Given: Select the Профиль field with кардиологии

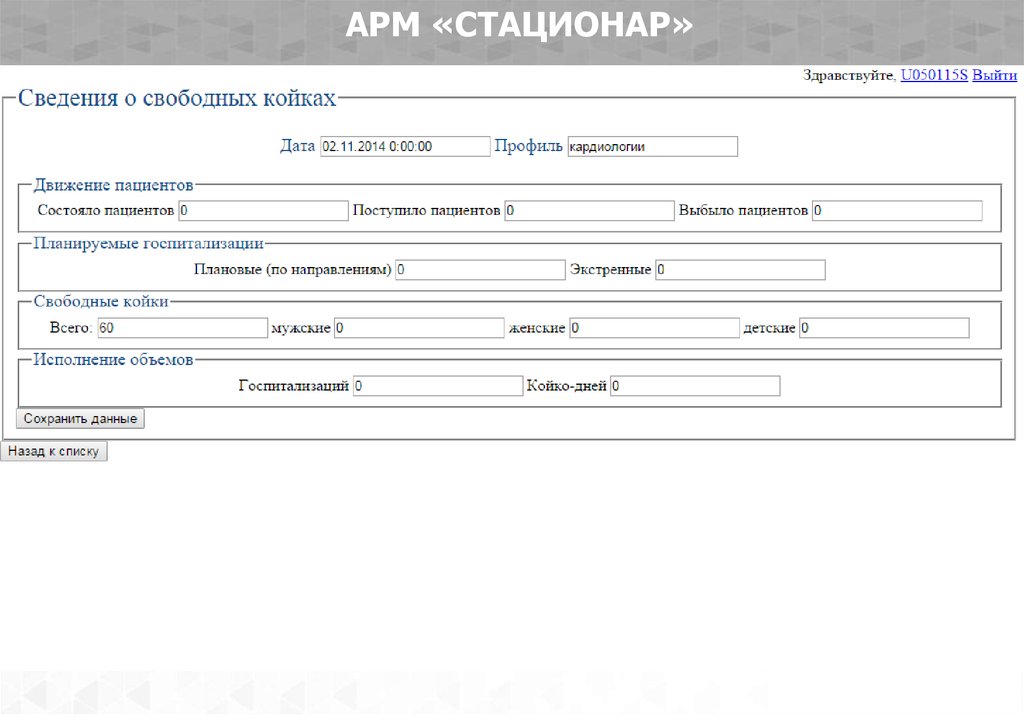Looking at the screenshot, I should coord(652,147).
